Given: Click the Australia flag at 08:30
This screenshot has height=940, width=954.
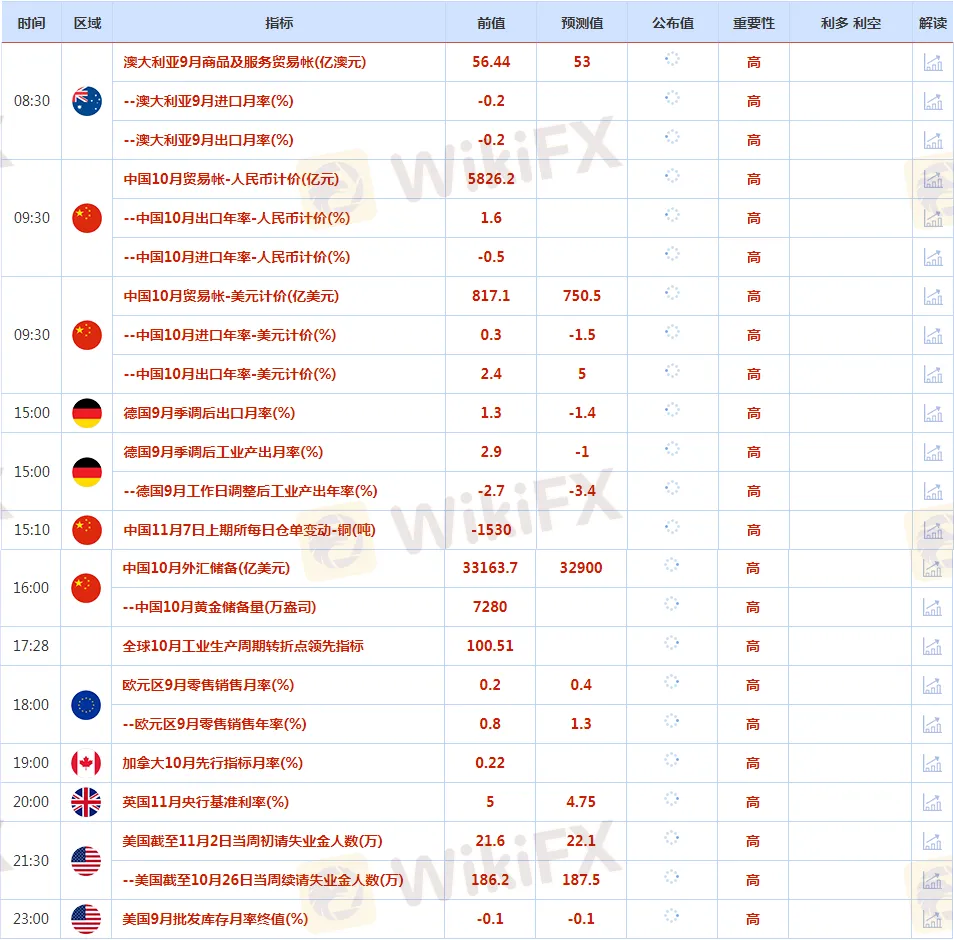Looking at the screenshot, I should tap(87, 101).
